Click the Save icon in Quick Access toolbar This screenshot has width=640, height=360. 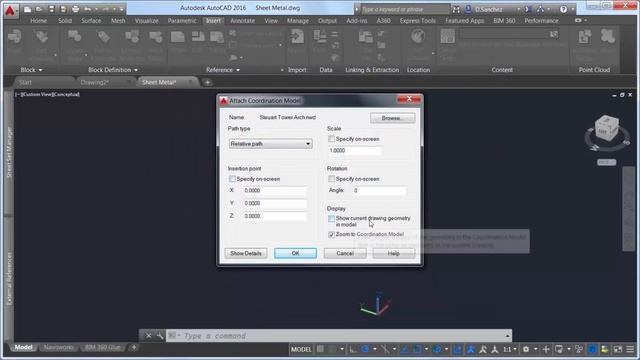(x=51, y=9)
